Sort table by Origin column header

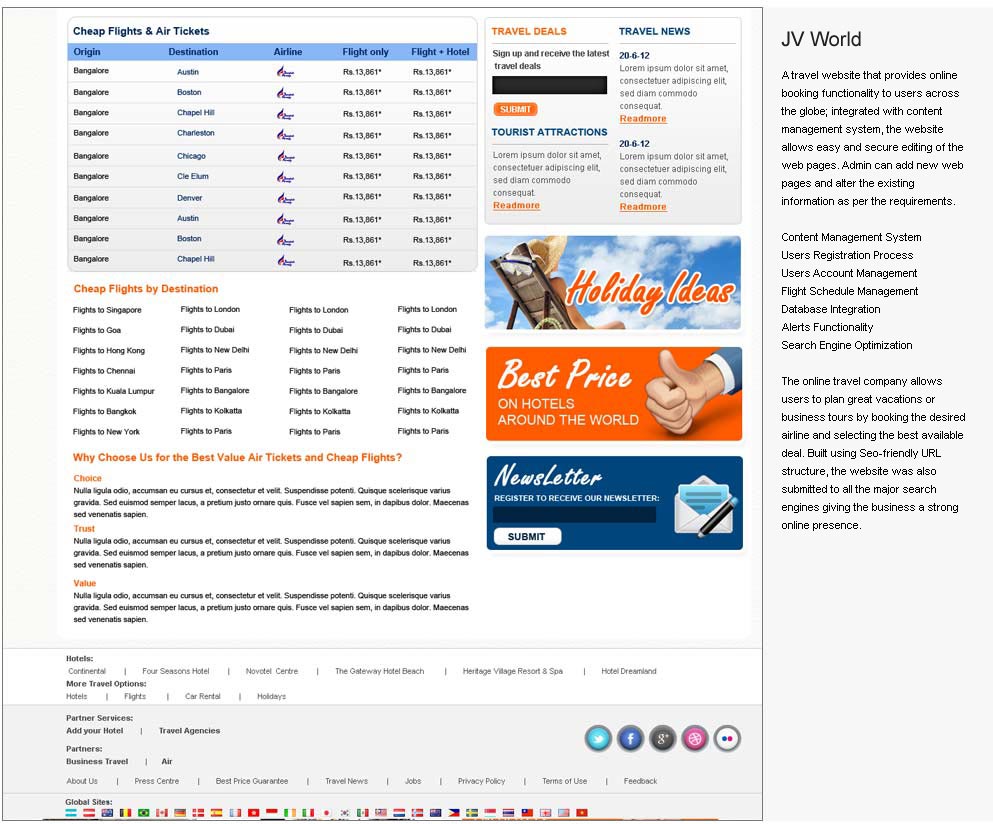[87, 52]
